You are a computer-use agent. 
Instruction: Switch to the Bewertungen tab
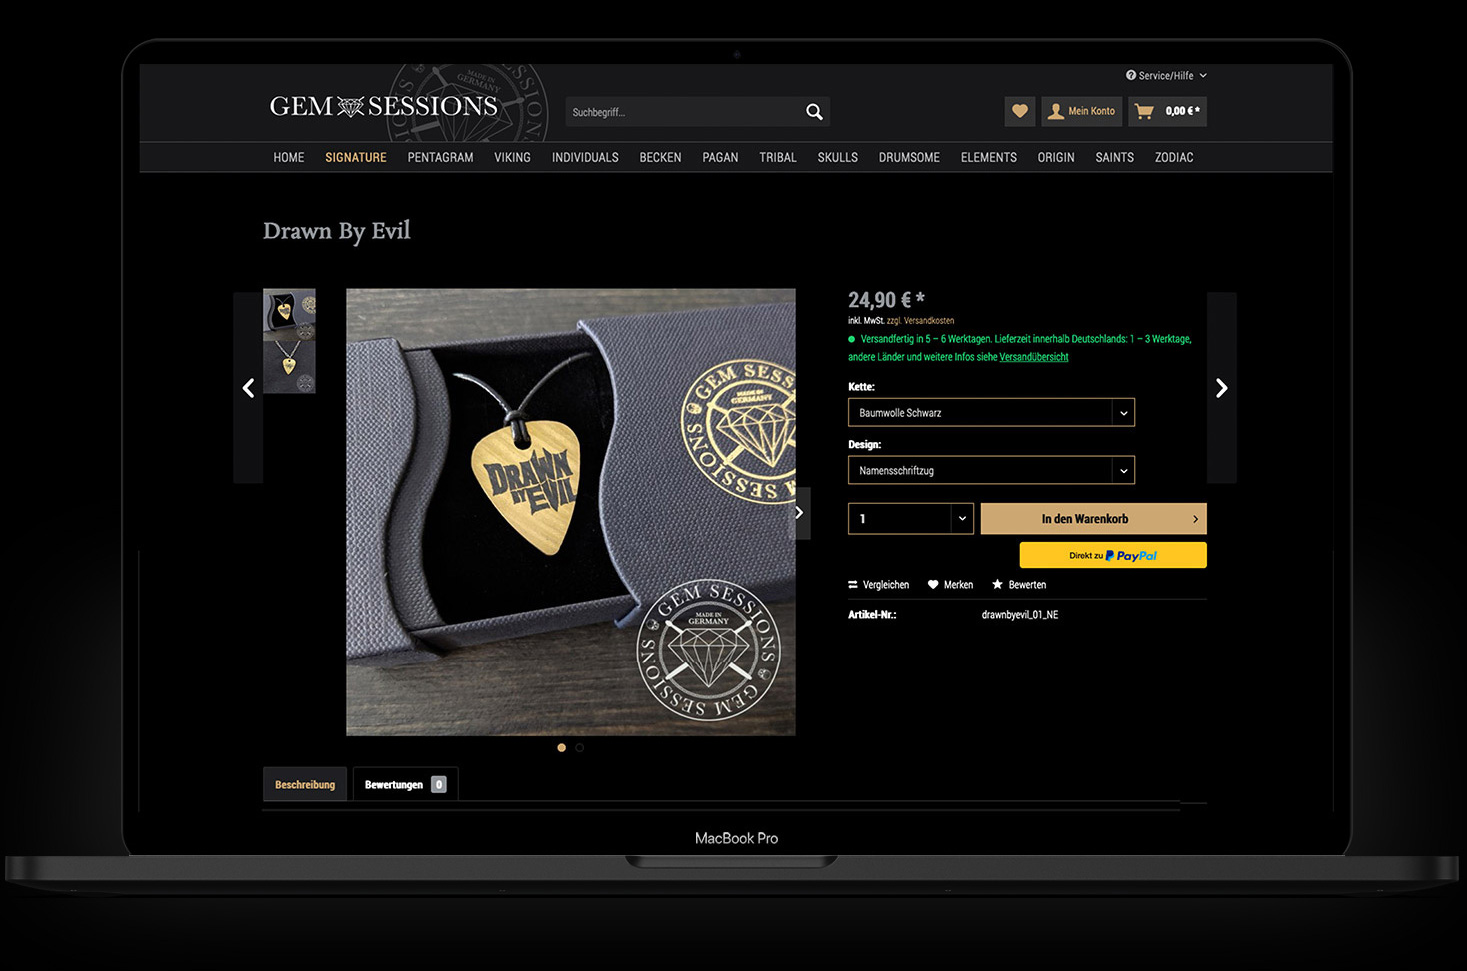405,784
